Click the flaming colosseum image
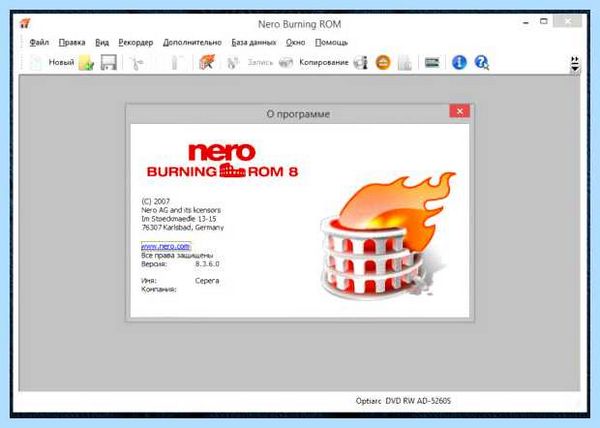 pyautogui.click(x=387, y=236)
